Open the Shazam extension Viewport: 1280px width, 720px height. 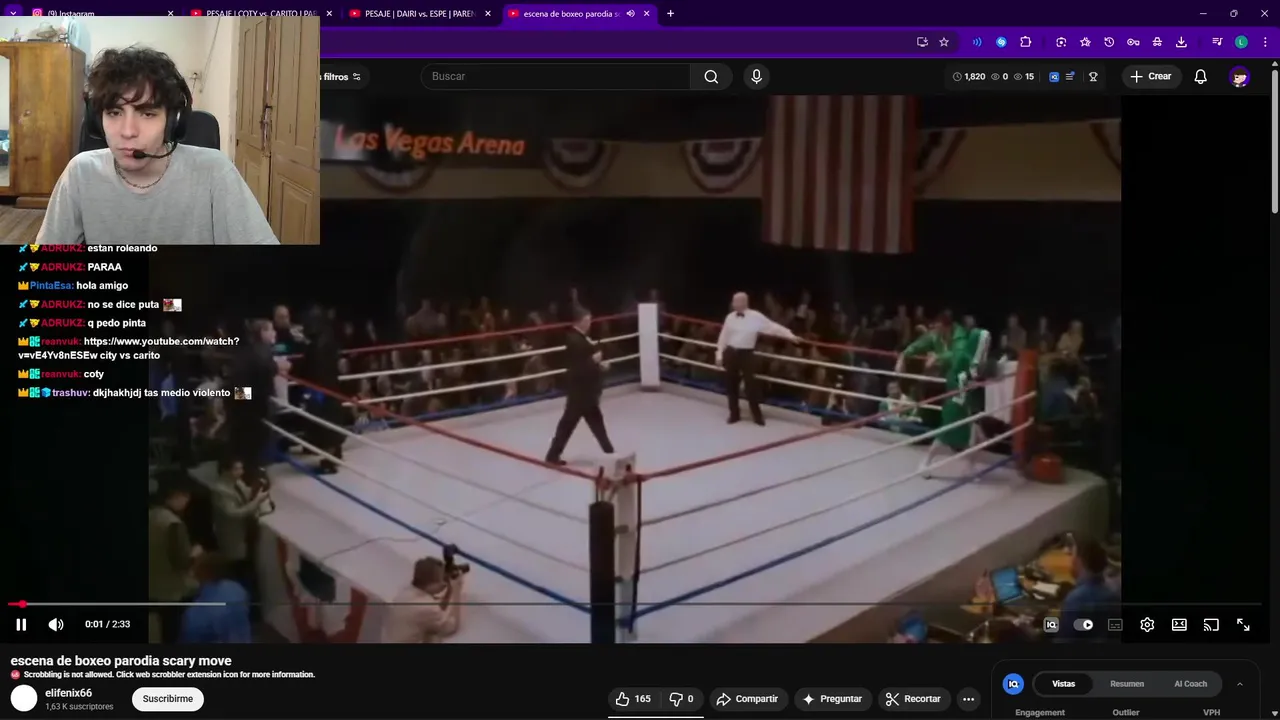(1001, 42)
